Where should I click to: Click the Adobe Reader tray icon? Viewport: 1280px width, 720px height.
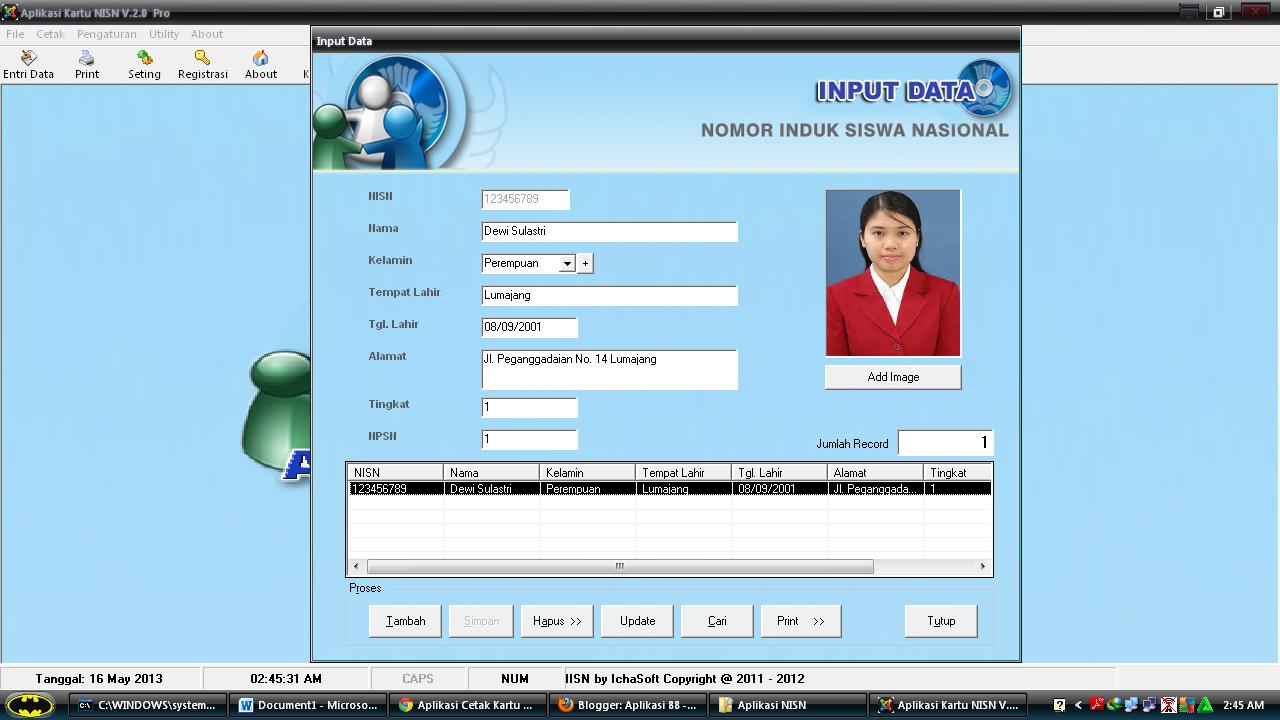click(x=1097, y=705)
